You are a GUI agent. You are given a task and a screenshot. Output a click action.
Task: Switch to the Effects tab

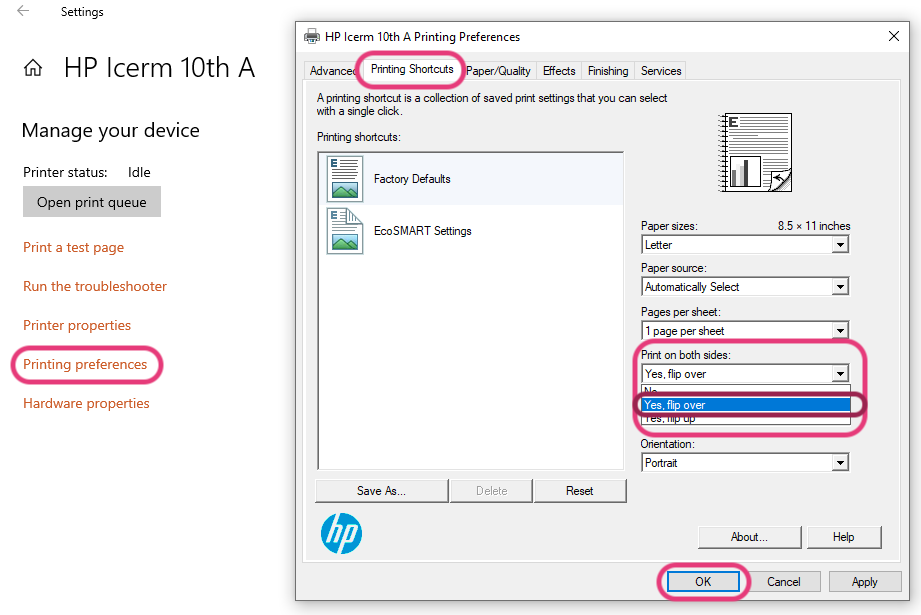(x=559, y=71)
